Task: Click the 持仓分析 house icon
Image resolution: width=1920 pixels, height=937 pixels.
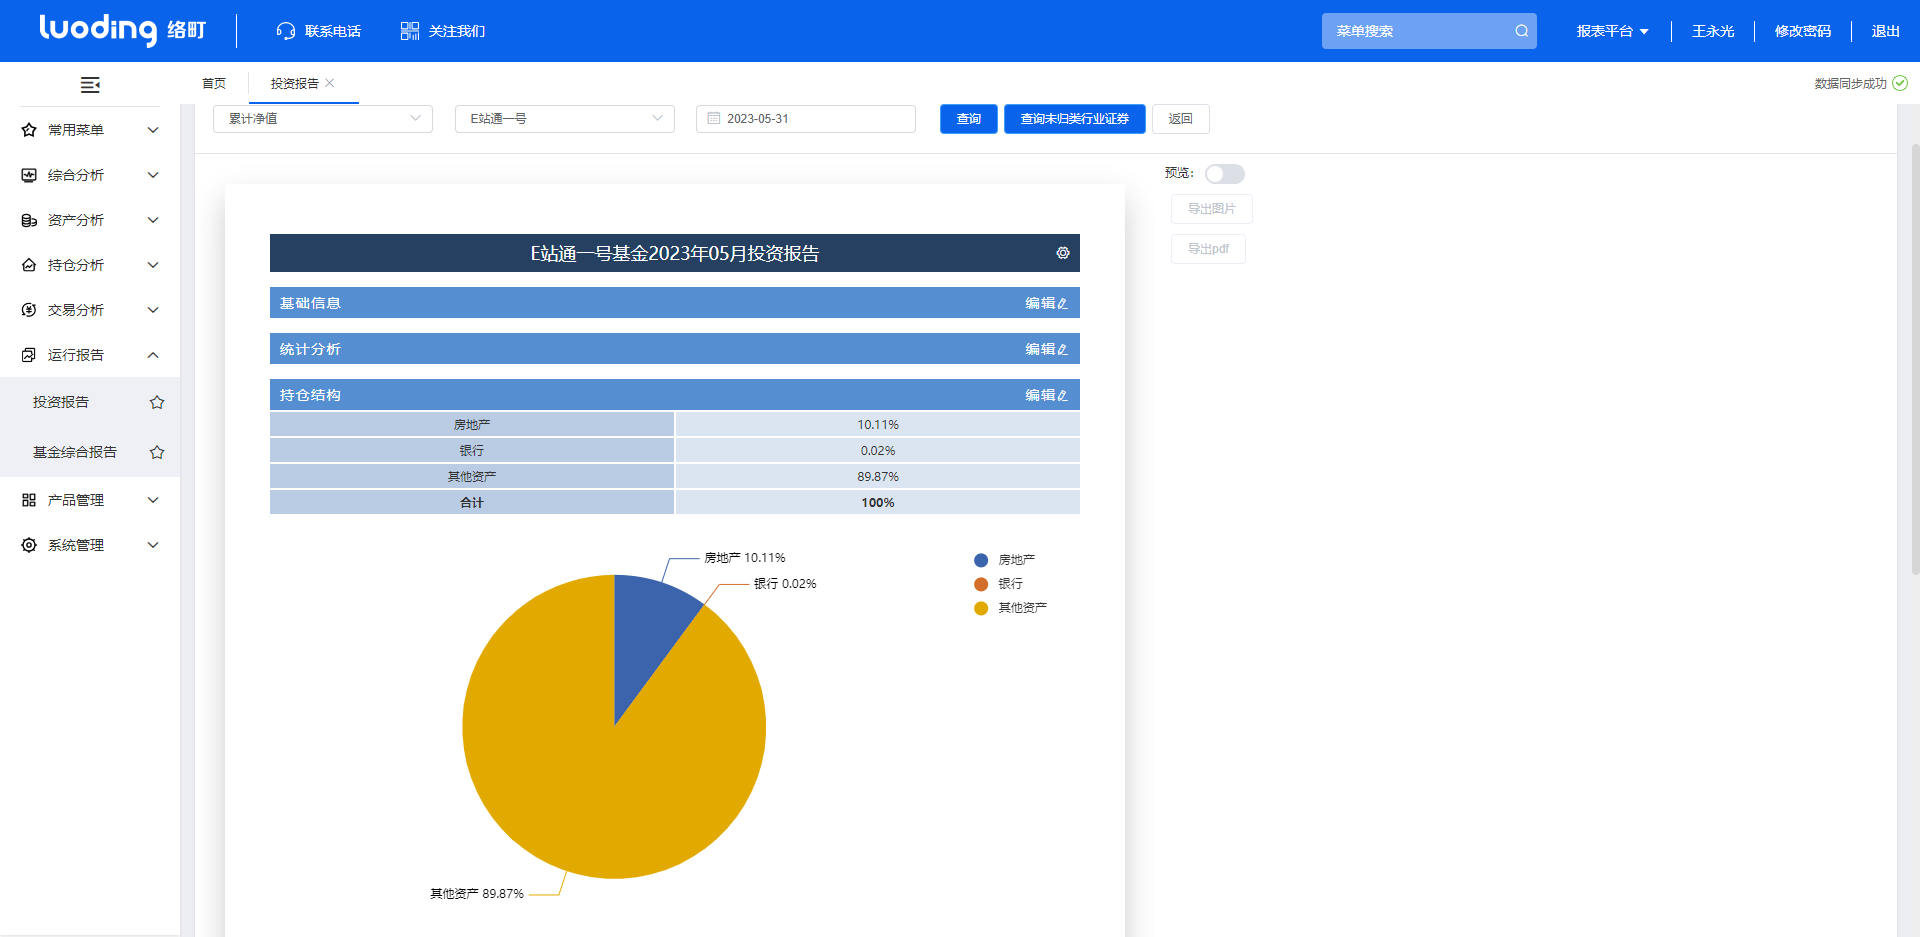Action: [x=29, y=265]
